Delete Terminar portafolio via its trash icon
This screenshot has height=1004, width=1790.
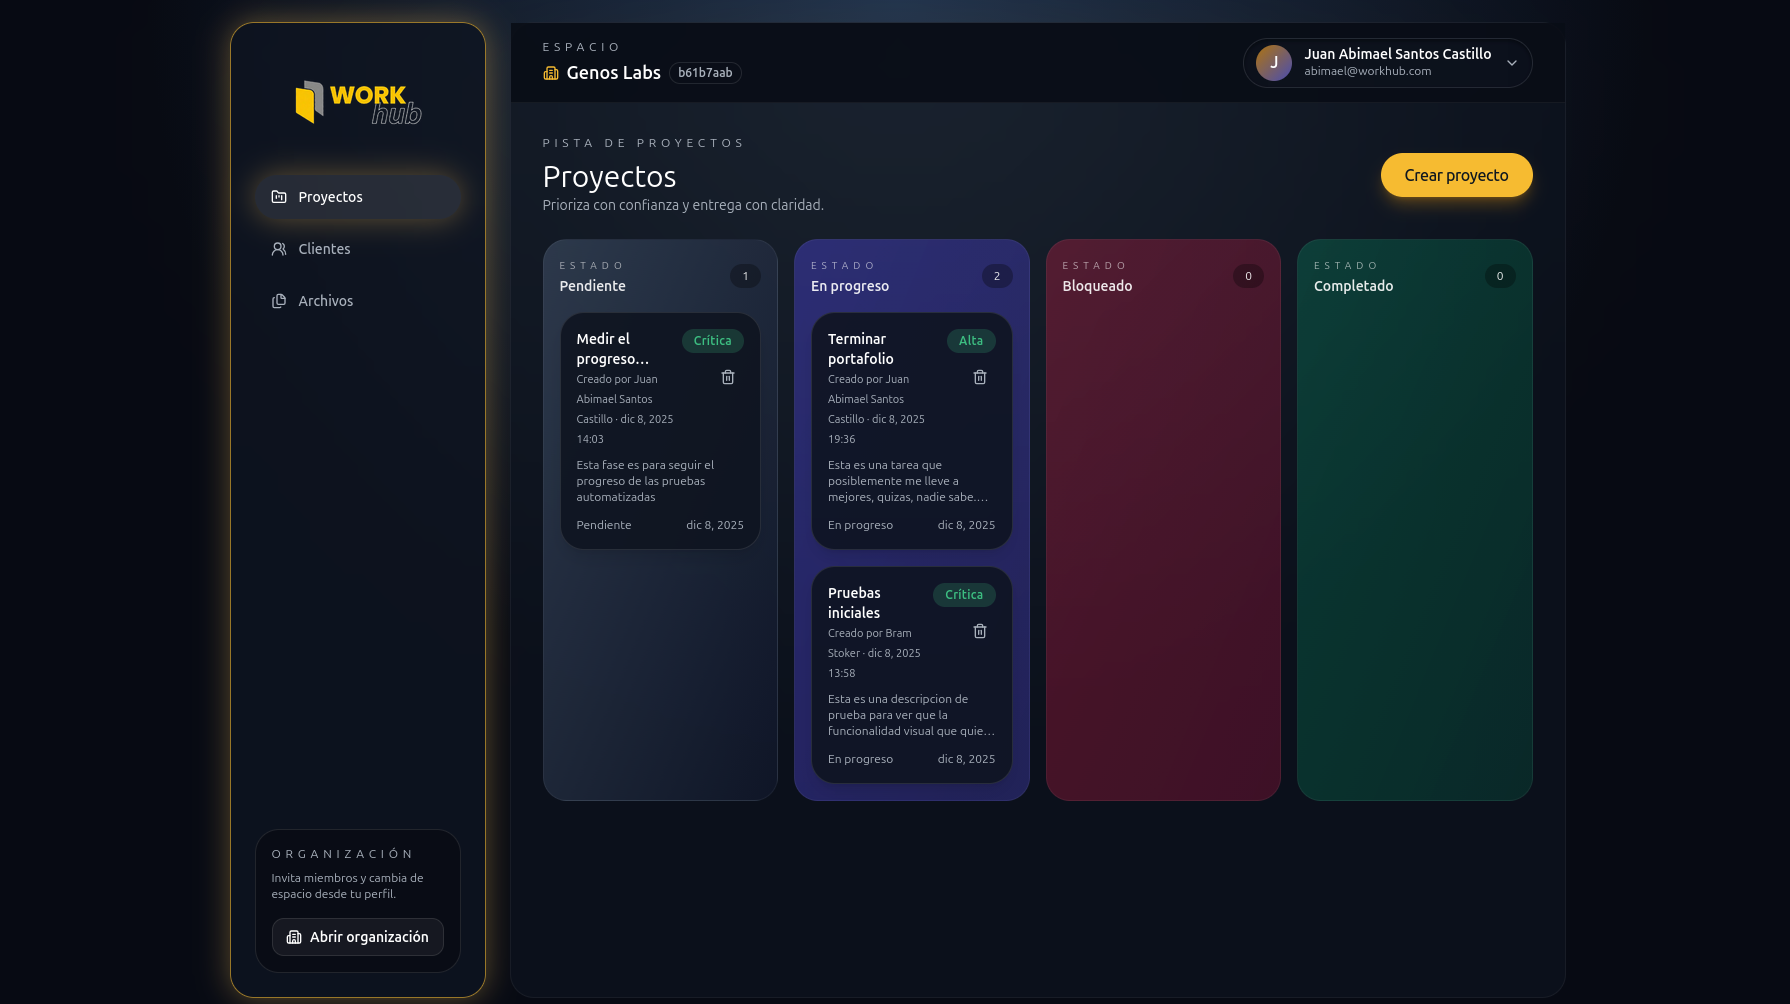click(980, 377)
